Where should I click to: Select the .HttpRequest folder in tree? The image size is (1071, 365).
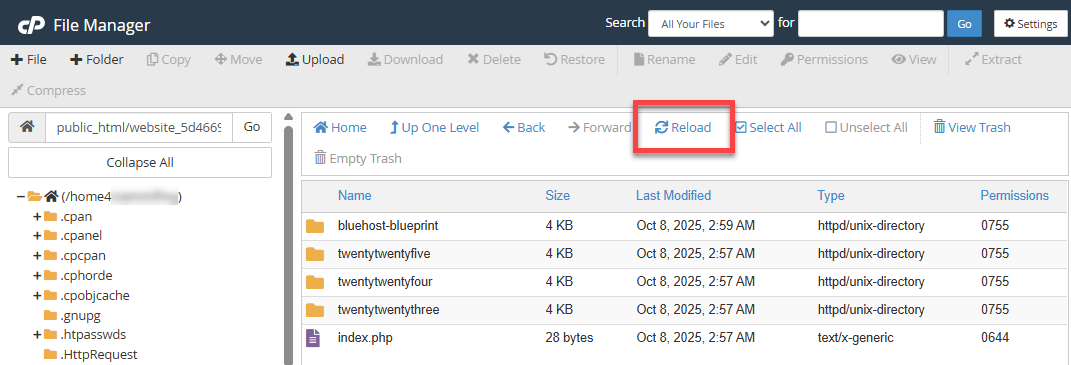coord(99,354)
